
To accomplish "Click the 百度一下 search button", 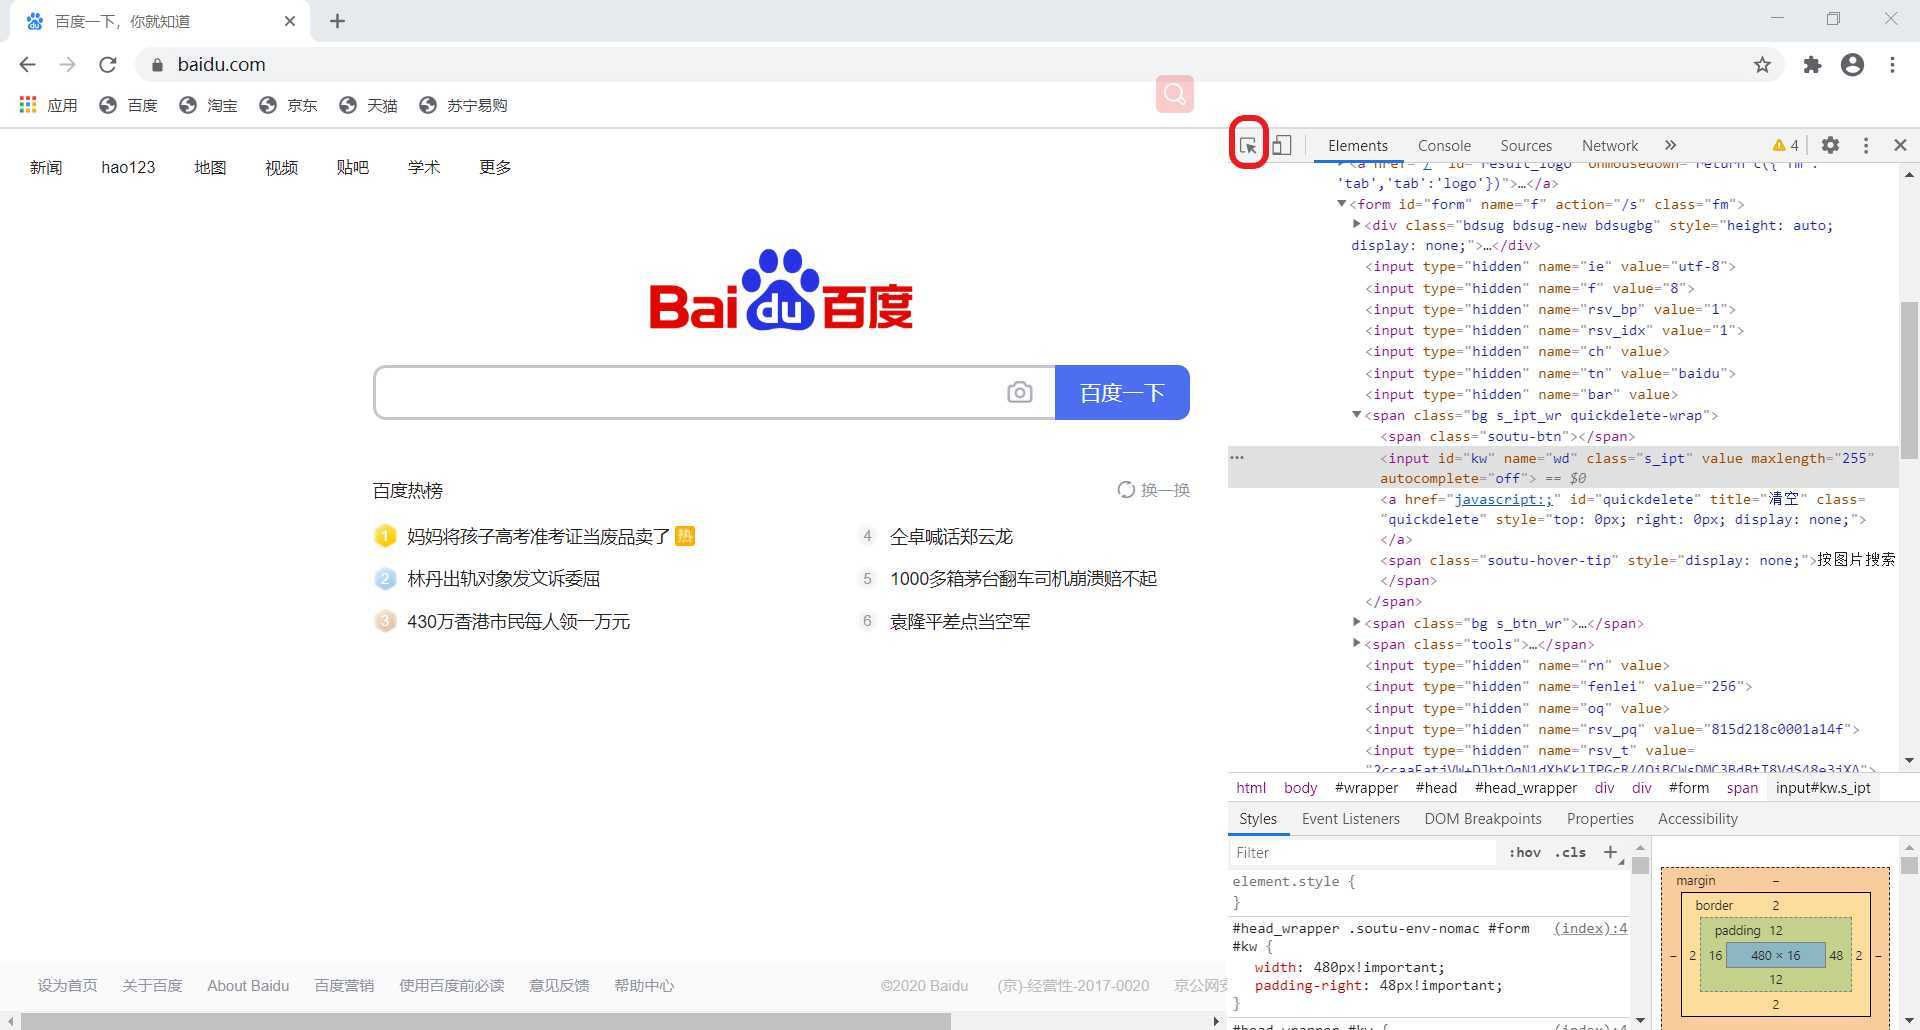I will [1122, 392].
